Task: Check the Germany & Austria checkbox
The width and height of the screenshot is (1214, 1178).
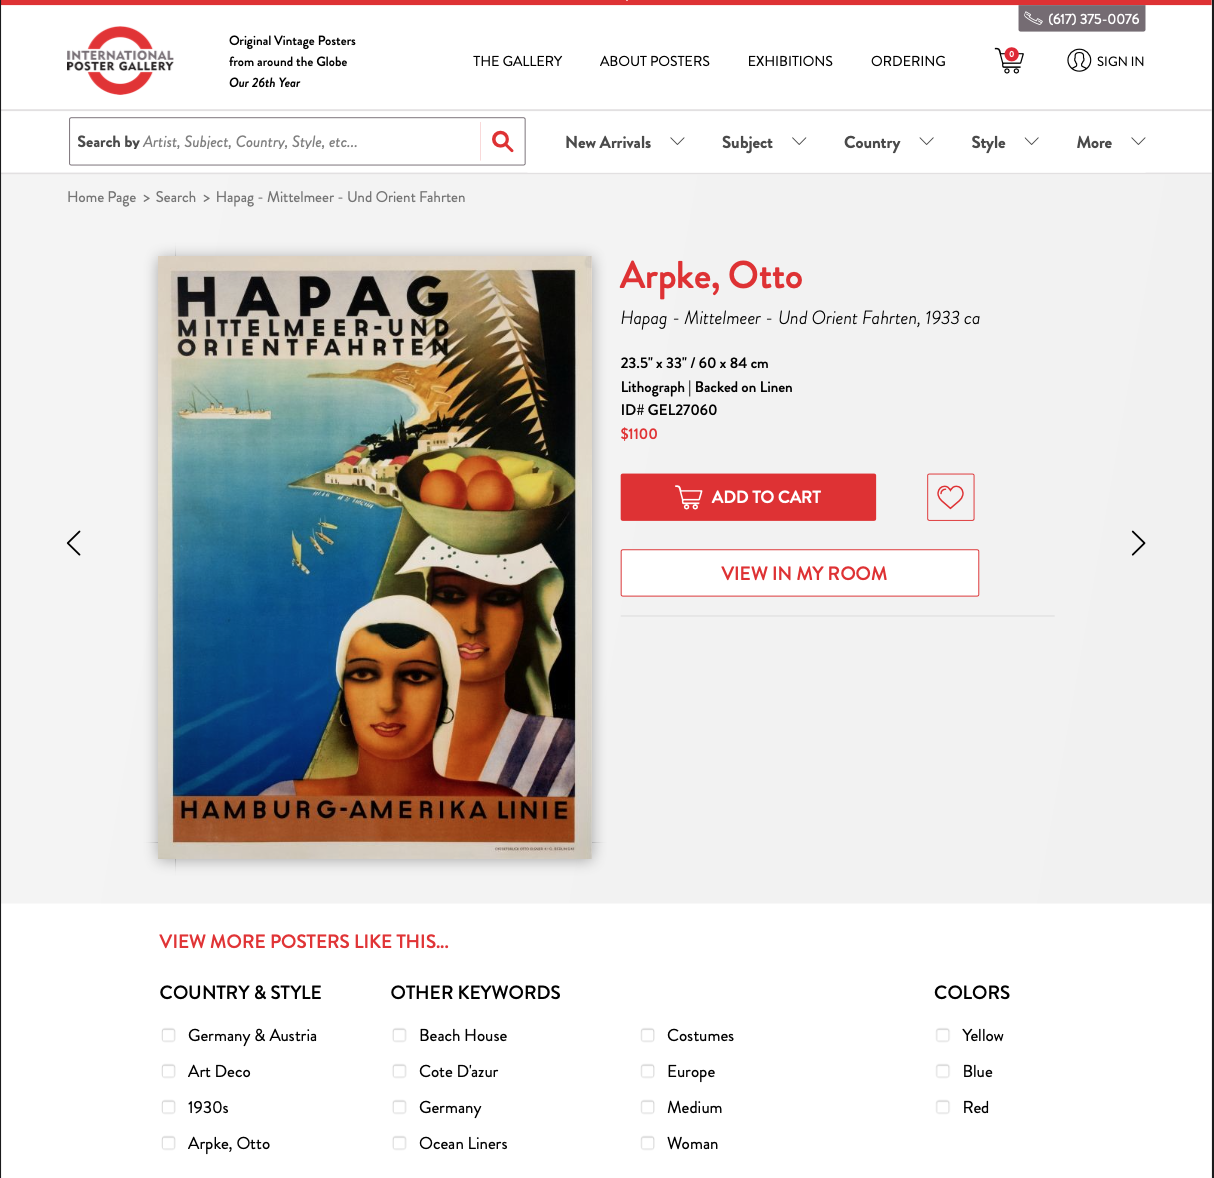Action: 169,1035
